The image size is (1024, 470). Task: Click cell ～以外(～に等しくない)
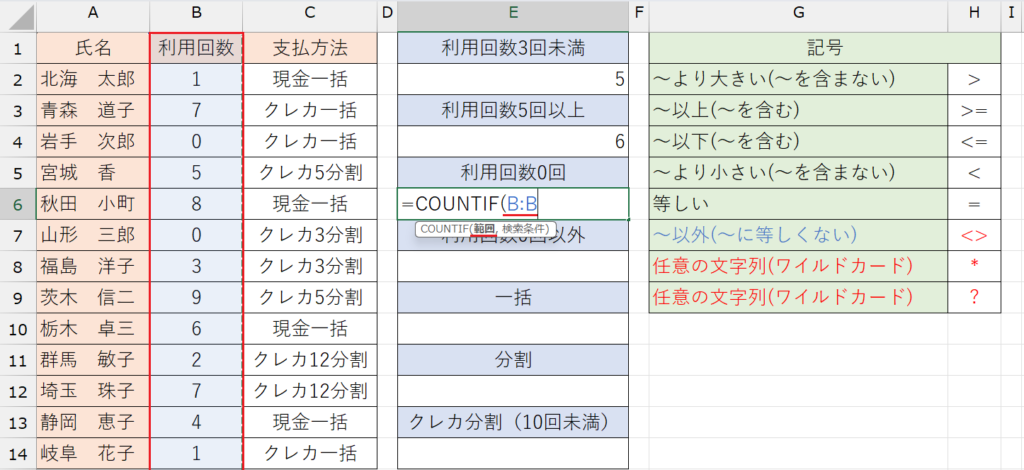point(798,235)
